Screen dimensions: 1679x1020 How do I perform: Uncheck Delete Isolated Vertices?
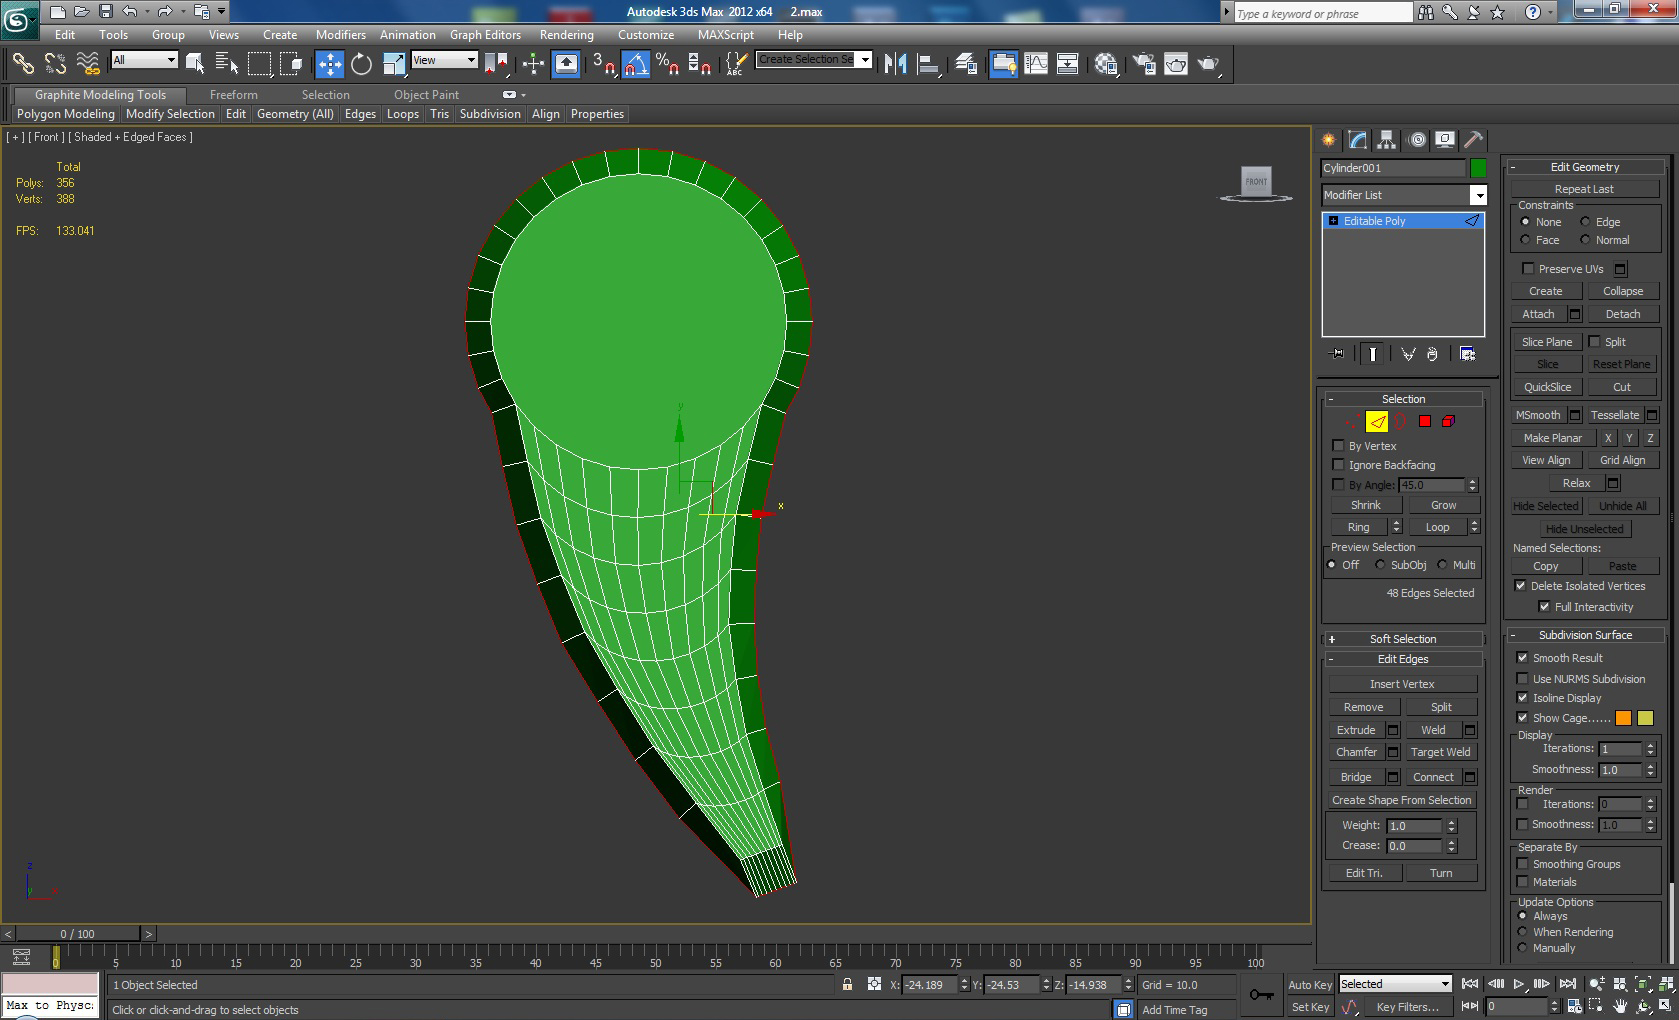tap(1521, 586)
